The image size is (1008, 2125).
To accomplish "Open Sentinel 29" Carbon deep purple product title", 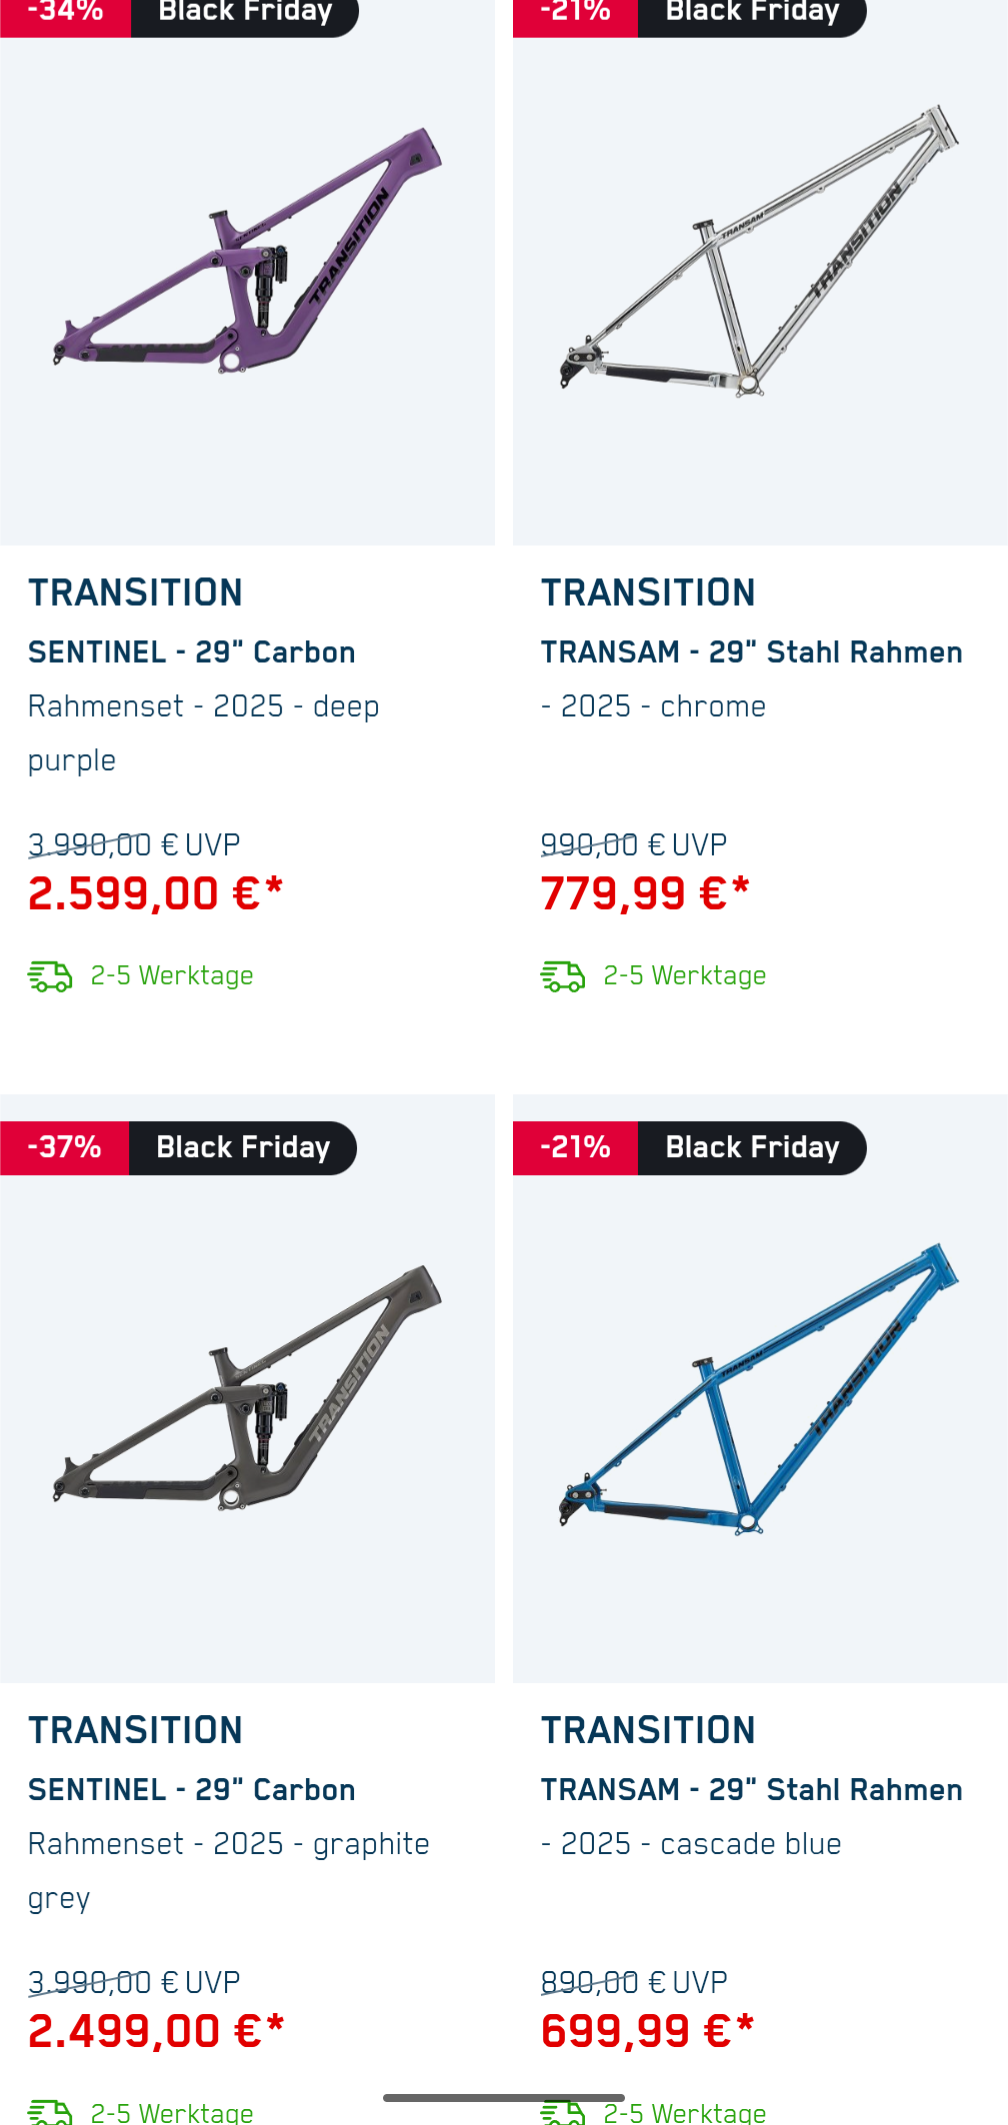I will pos(192,652).
